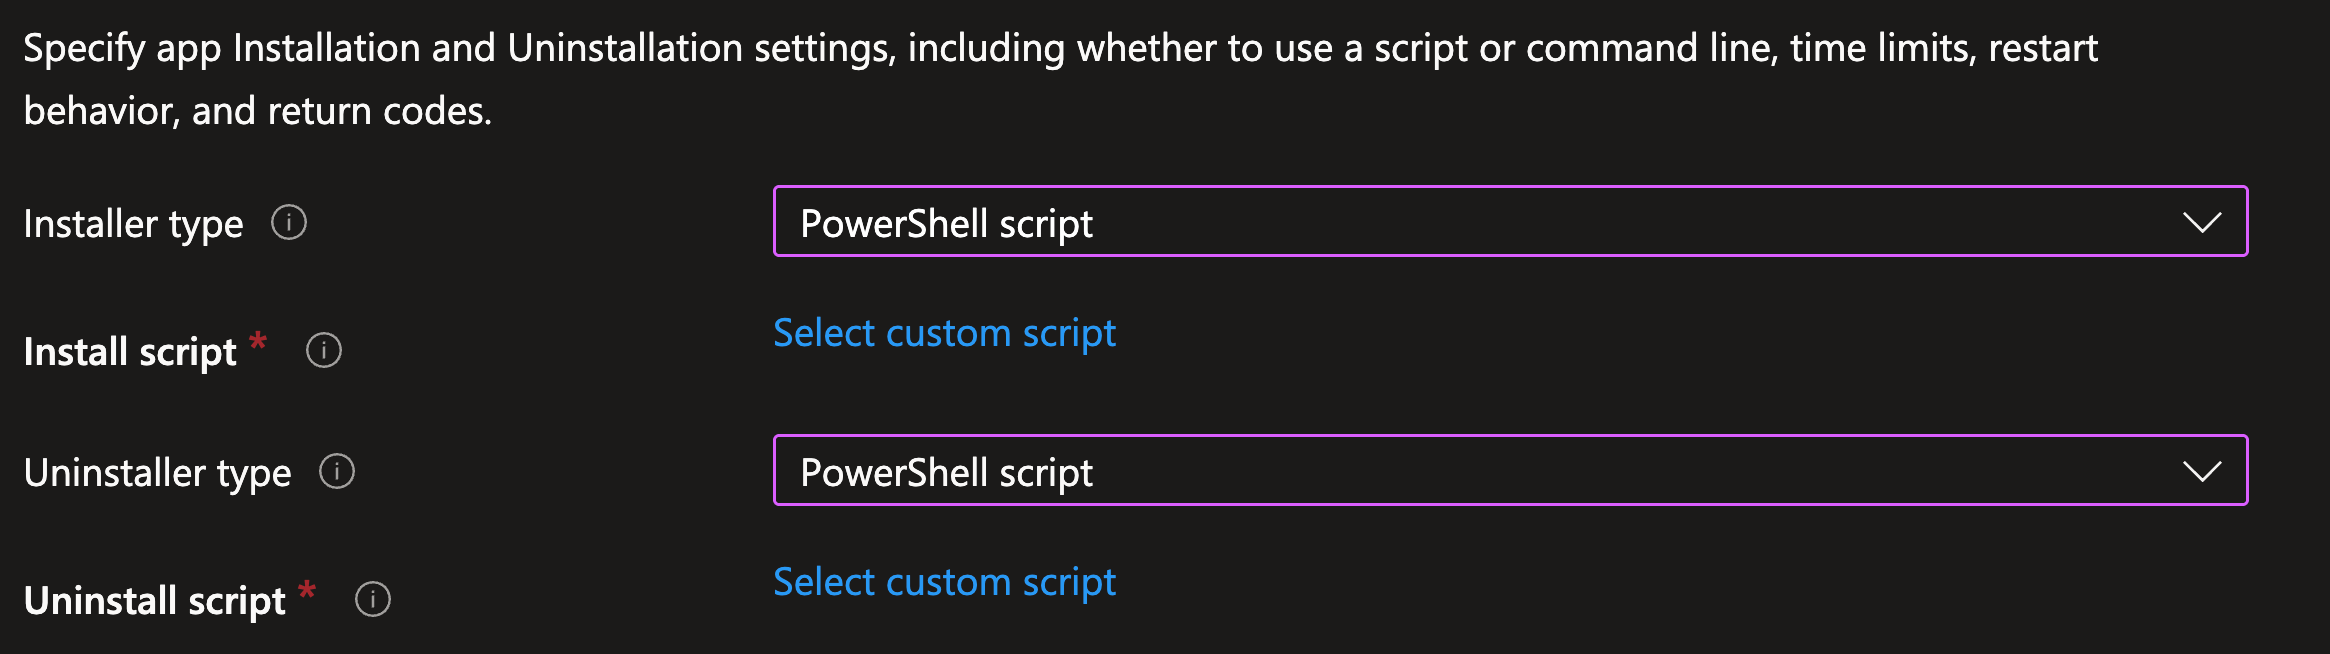2330x654 pixels.
Task: Click the info icon beside Uninstall script
Action: coord(373,599)
